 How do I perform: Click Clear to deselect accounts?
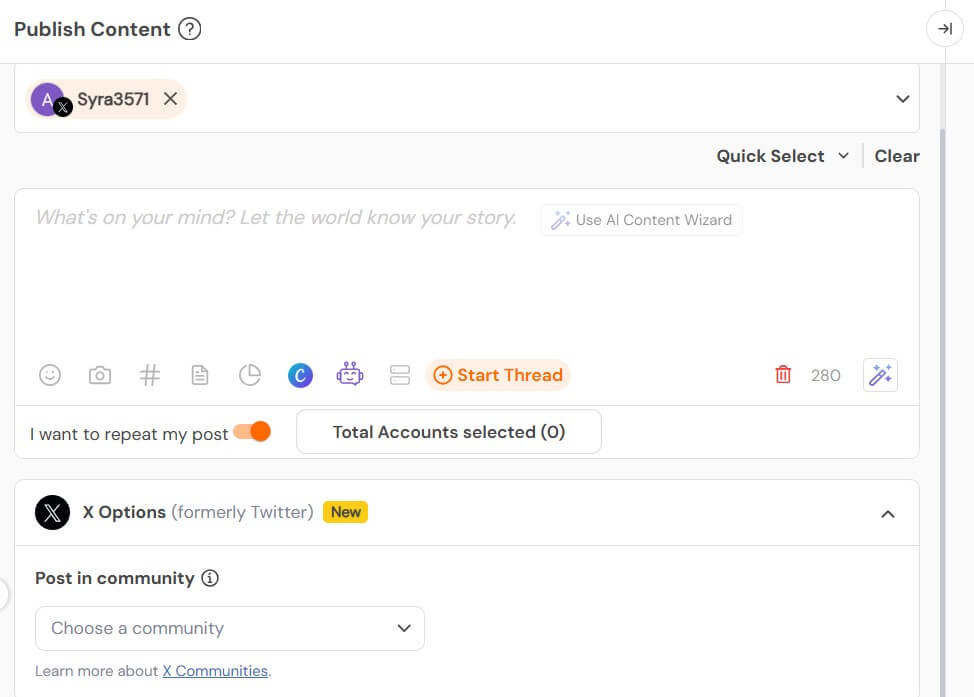[897, 156]
